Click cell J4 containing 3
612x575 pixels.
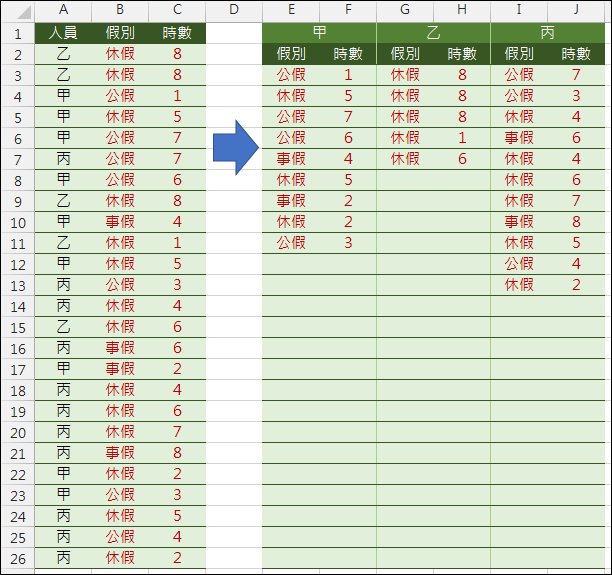576,96
